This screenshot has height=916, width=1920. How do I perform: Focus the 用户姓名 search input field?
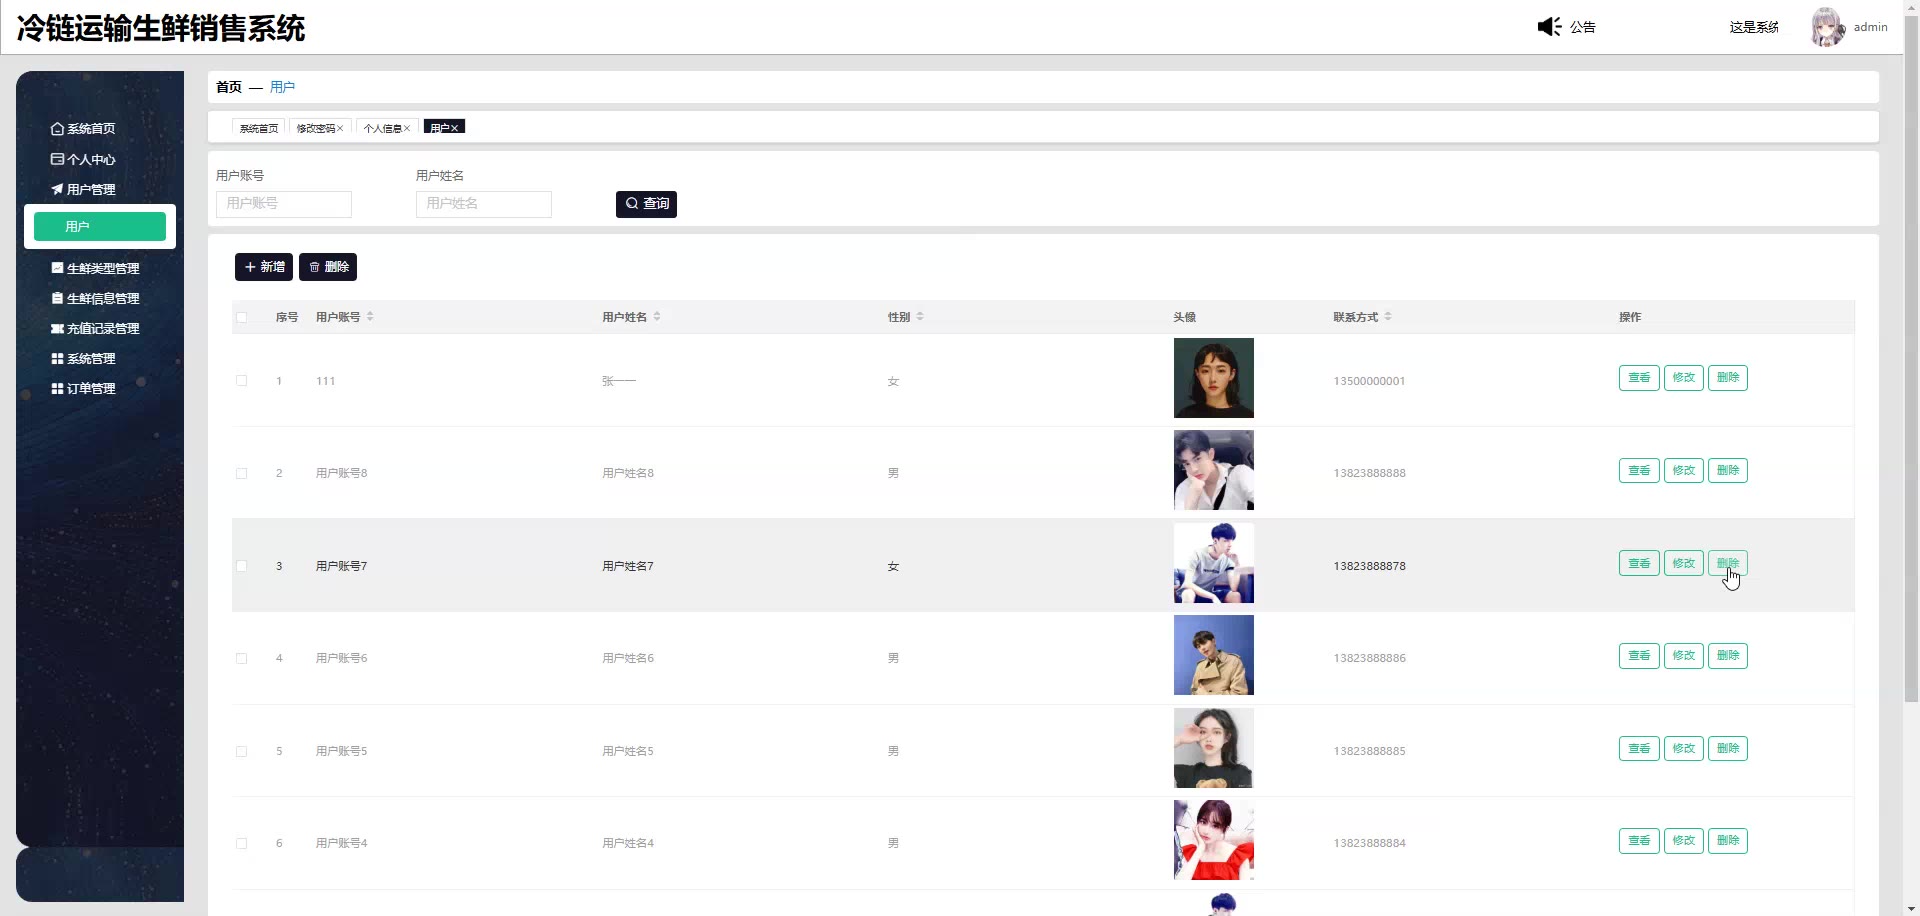(x=484, y=204)
